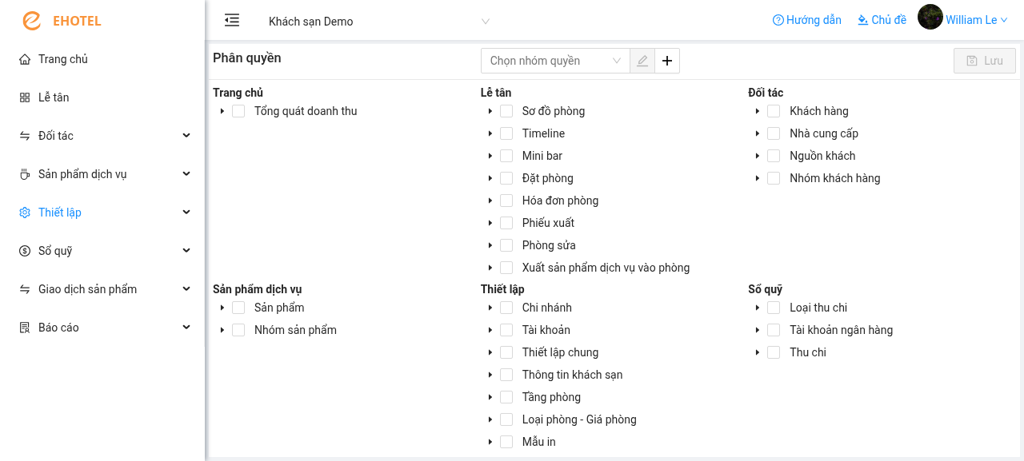This screenshot has width=1024, height=461.
Task: Expand the Đối tác sidebar submenu chevron
Action: pyautogui.click(x=187, y=136)
